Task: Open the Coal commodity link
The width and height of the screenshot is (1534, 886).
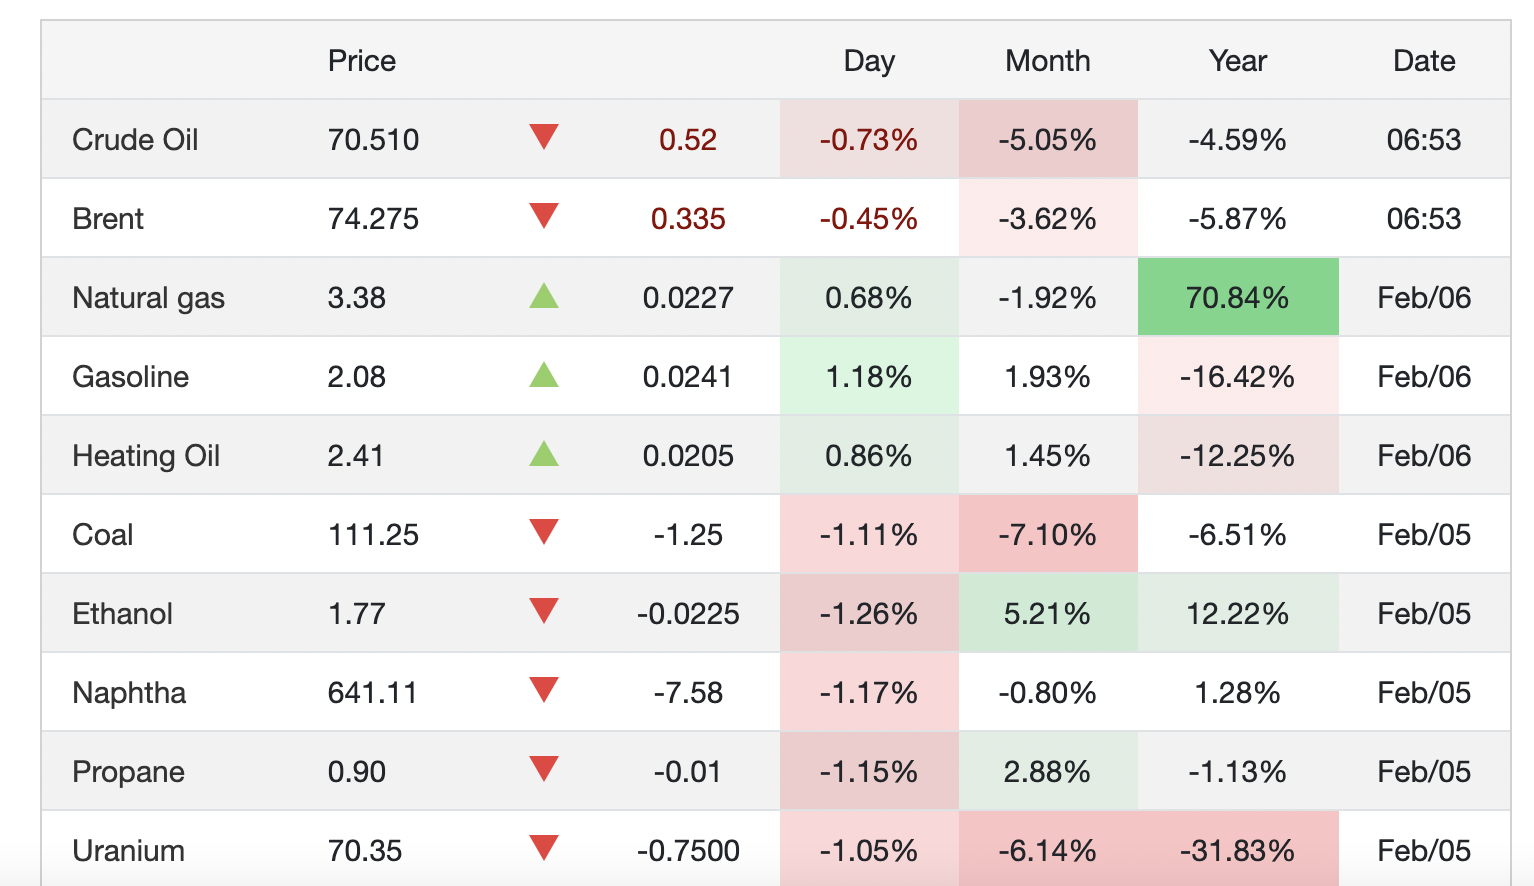Action: coord(102,534)
